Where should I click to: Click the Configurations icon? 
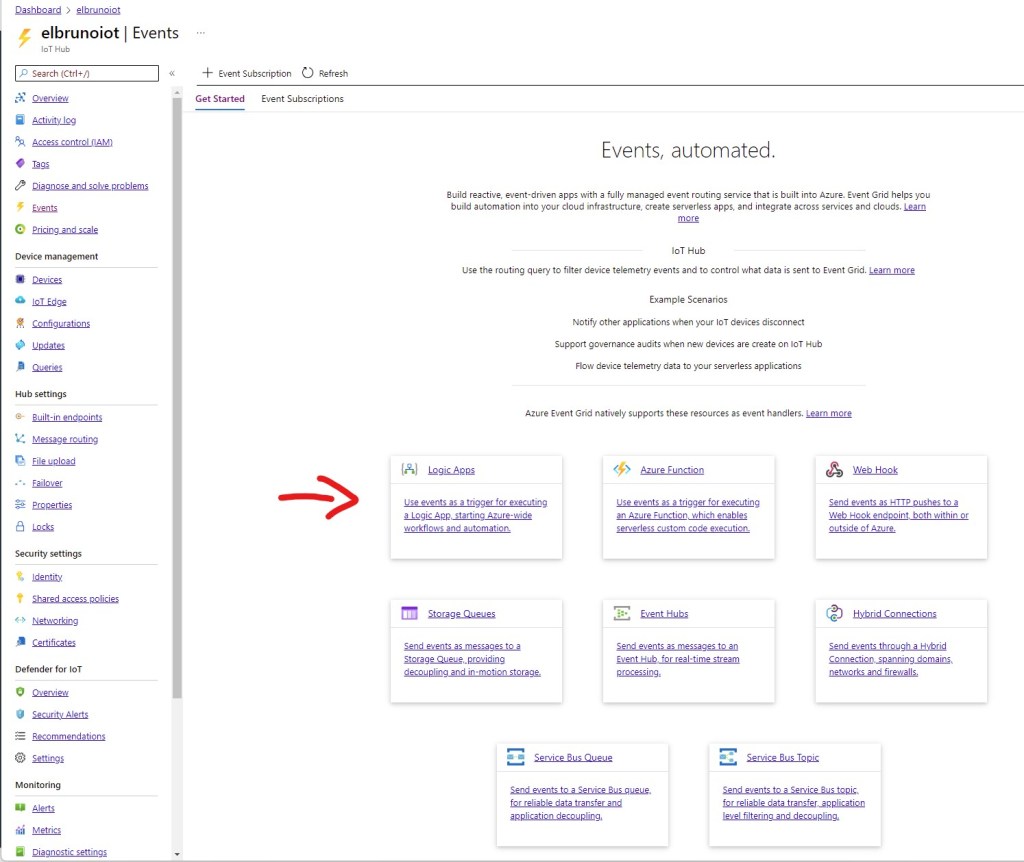click(20, 323)
